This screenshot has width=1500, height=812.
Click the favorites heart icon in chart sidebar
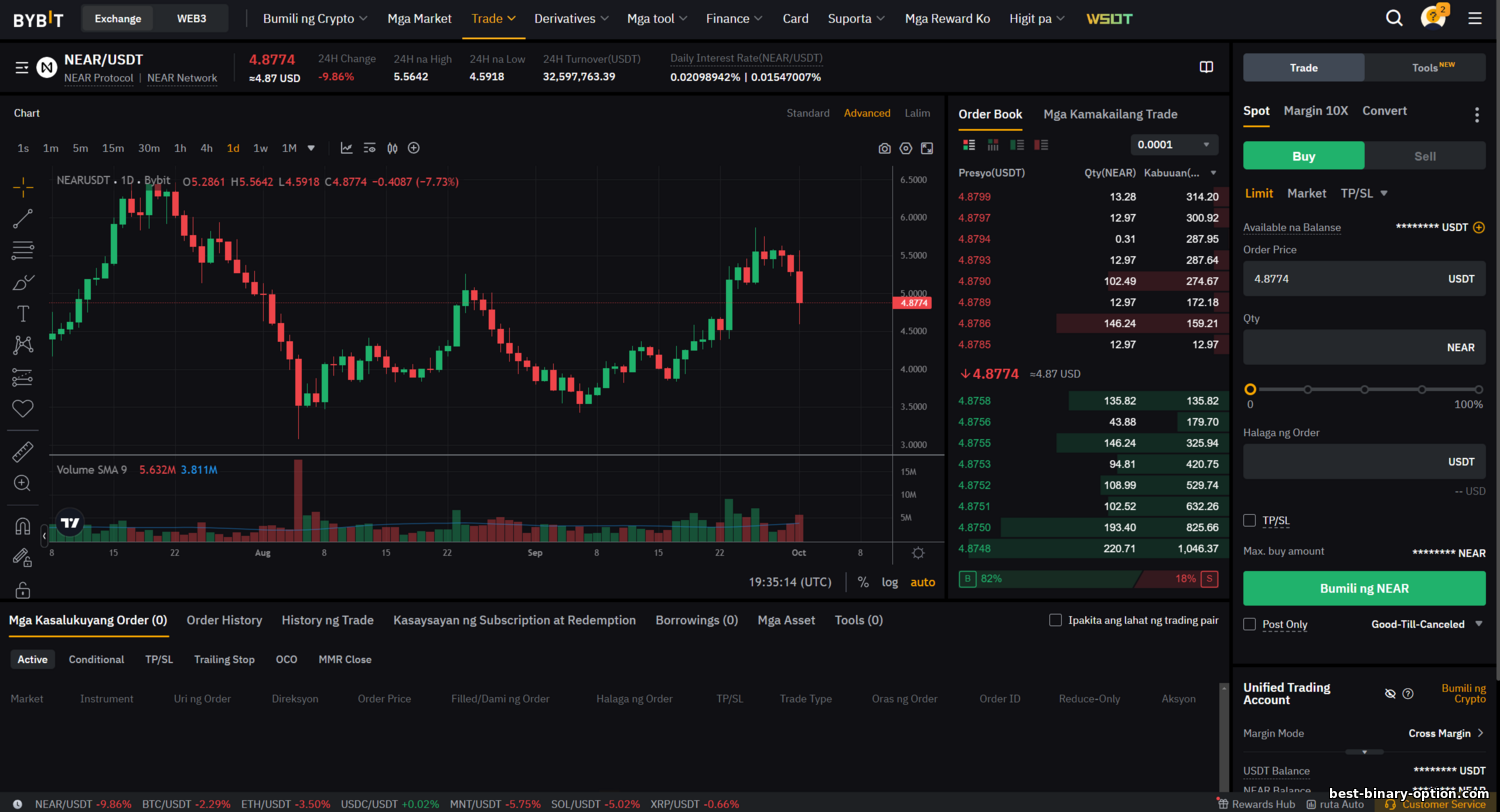click(23, 408)
